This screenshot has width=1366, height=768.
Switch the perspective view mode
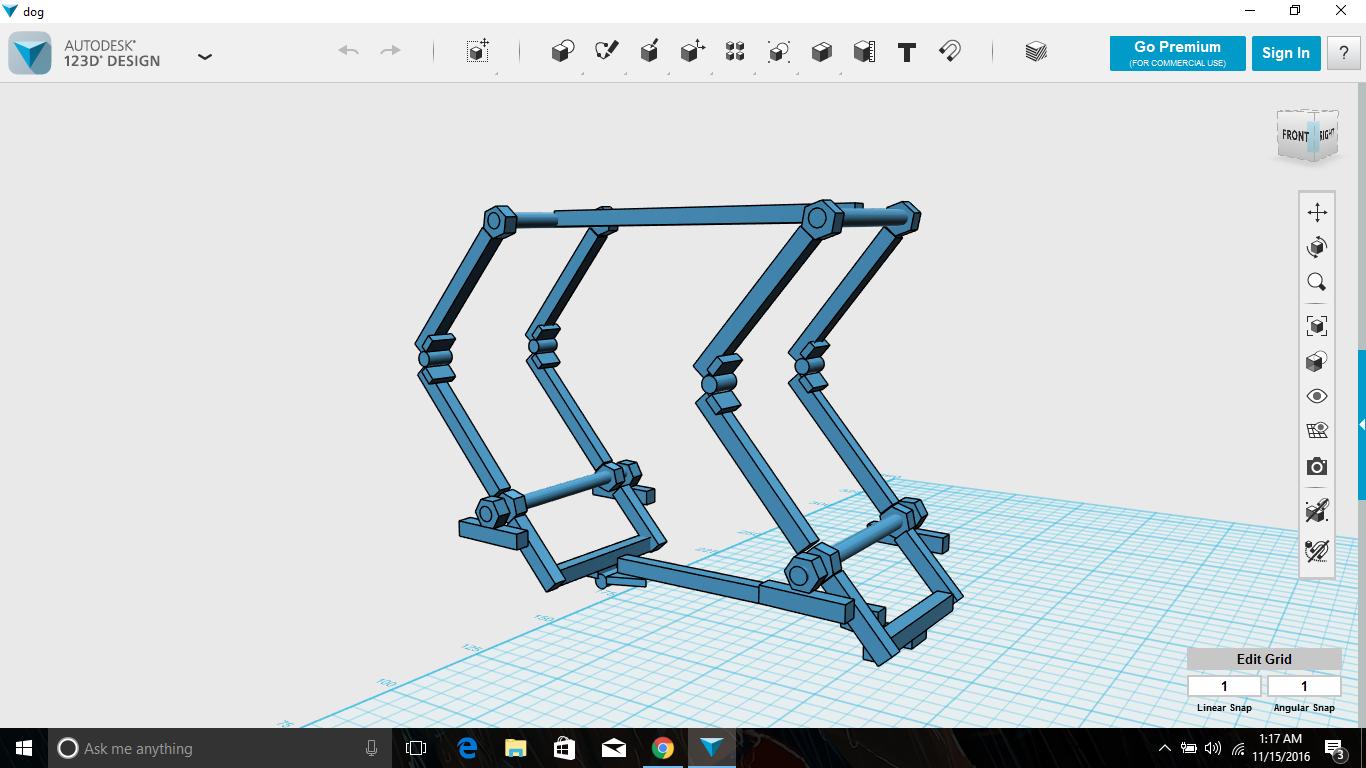tap(1317, 361)
